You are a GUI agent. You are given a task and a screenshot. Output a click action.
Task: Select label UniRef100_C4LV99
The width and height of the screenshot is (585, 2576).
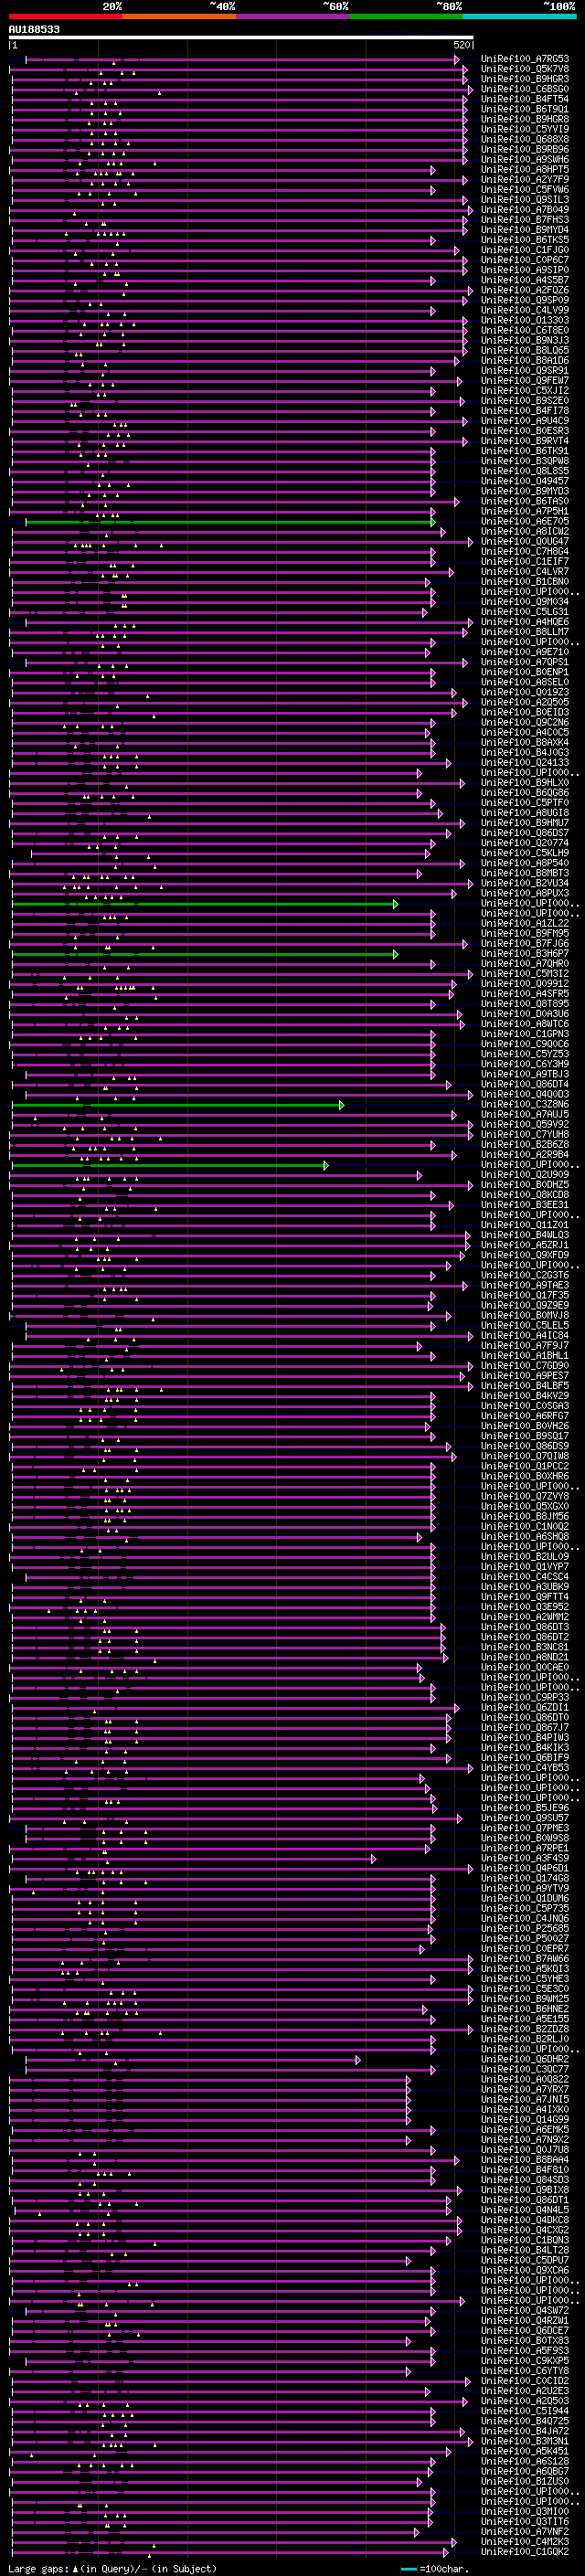coord(525,310)
